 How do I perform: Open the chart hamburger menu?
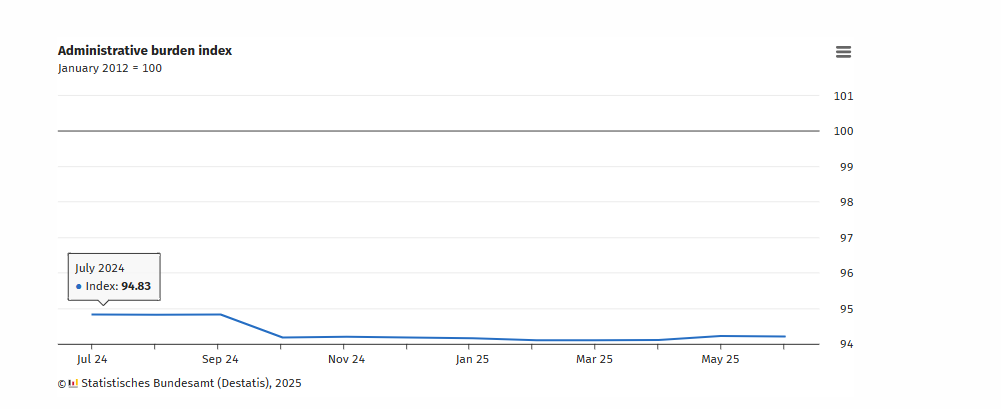click(843, 52)
